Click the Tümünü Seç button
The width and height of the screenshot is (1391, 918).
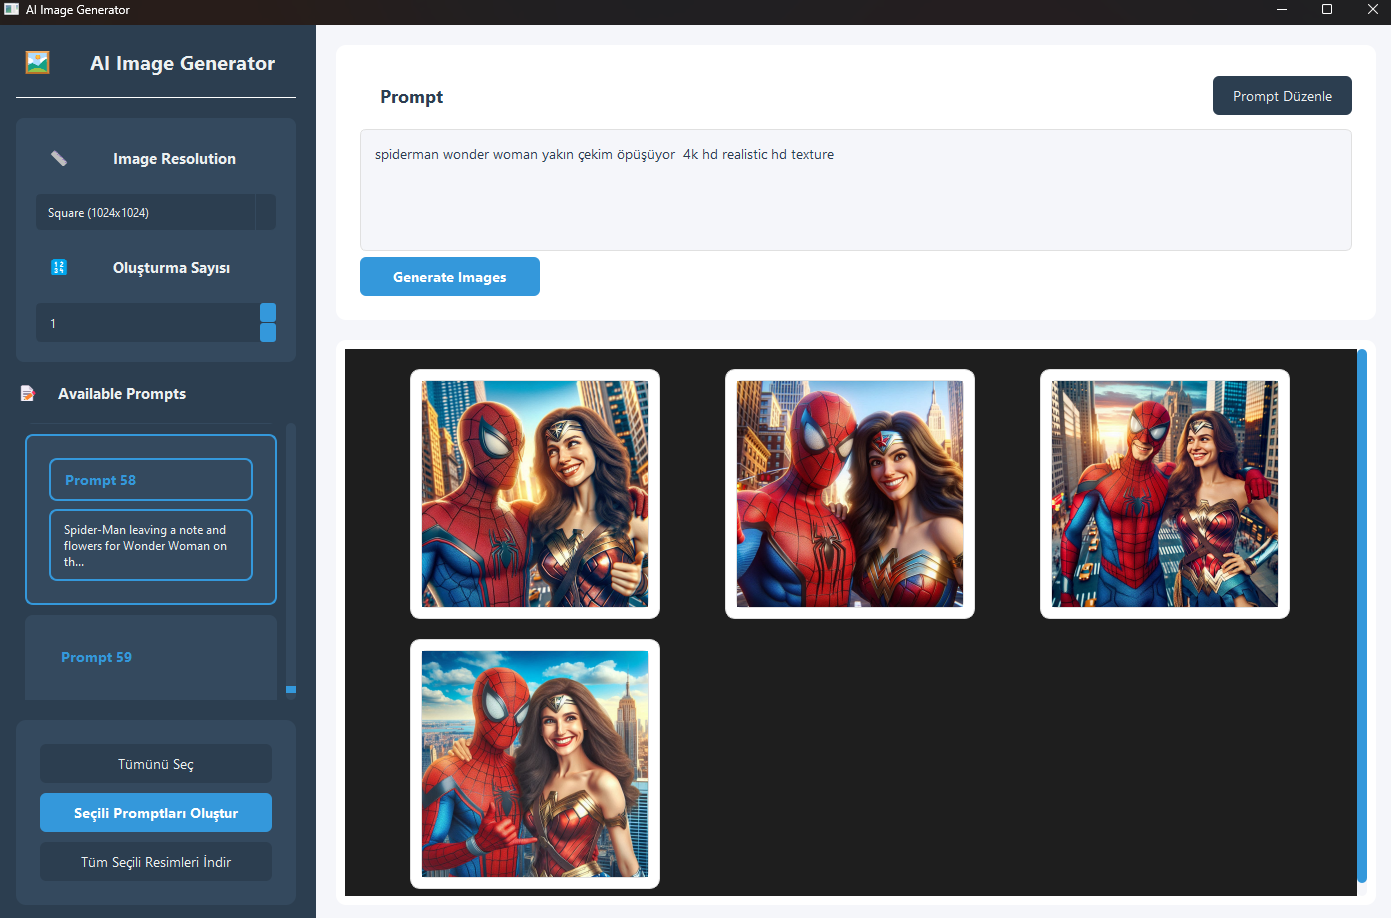156,764
